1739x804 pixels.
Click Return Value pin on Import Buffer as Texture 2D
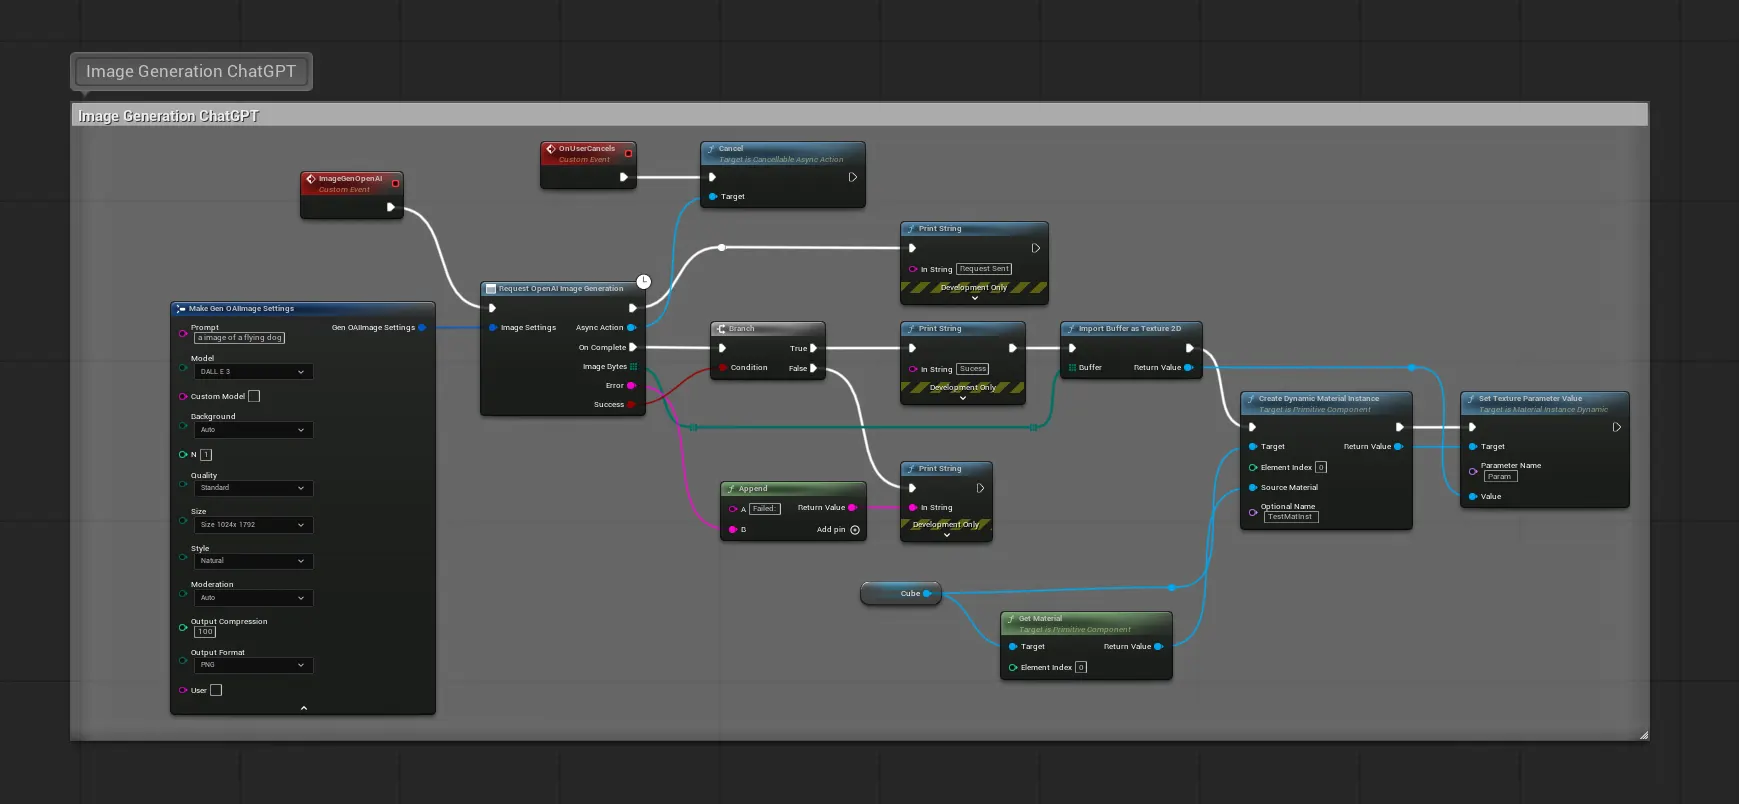pos(1188,367)
